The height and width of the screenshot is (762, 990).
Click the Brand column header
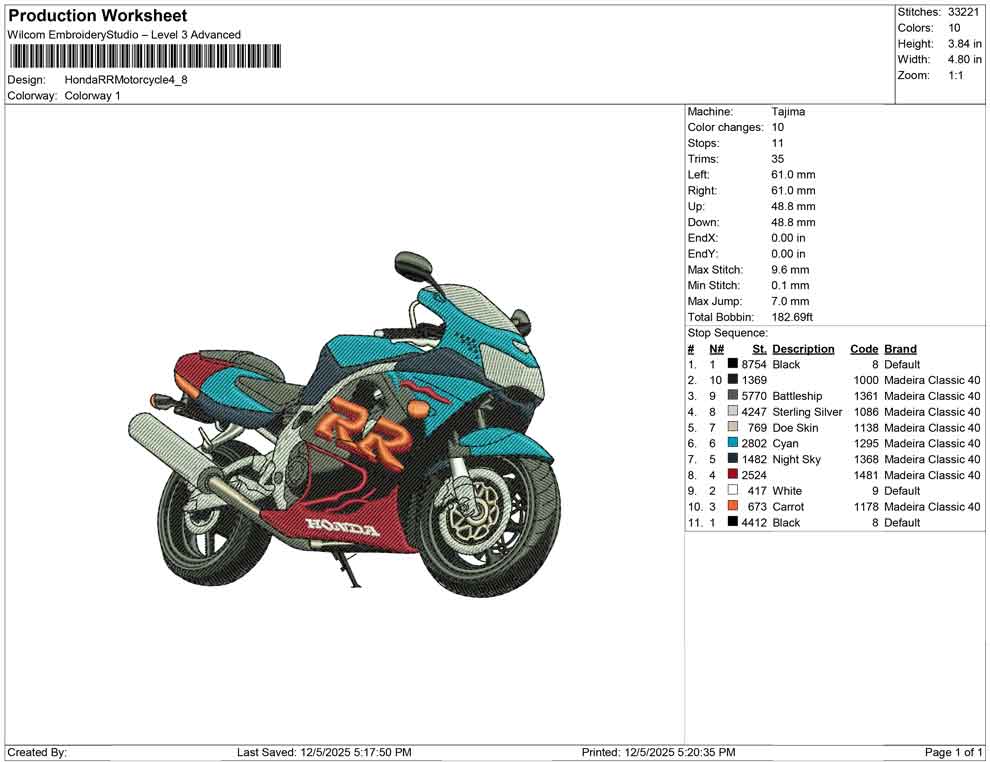(x=900, y=348)
